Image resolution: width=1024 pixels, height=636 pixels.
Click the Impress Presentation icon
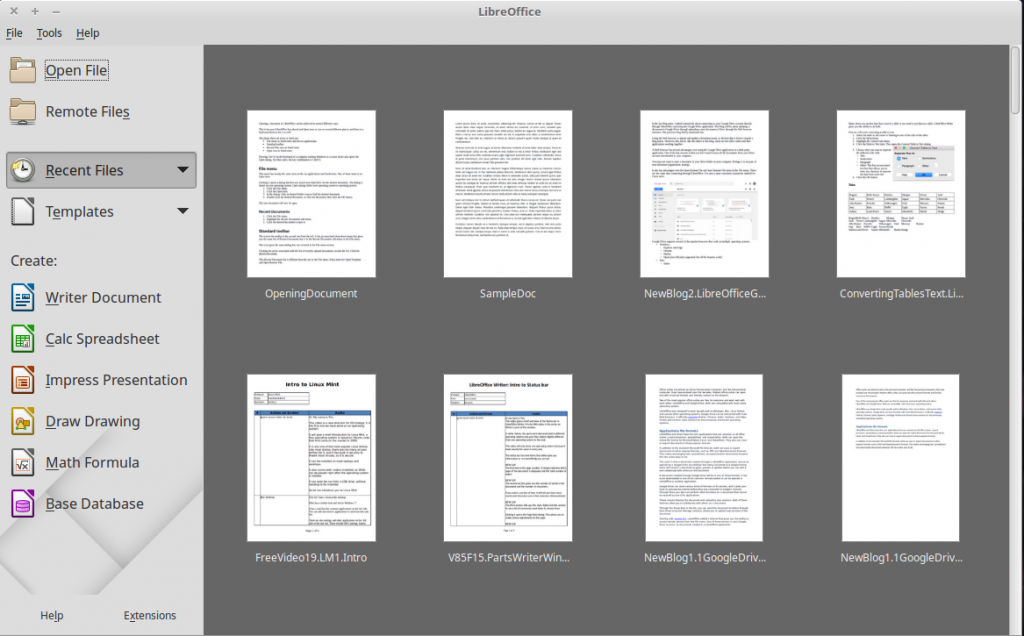coord(23,379)
